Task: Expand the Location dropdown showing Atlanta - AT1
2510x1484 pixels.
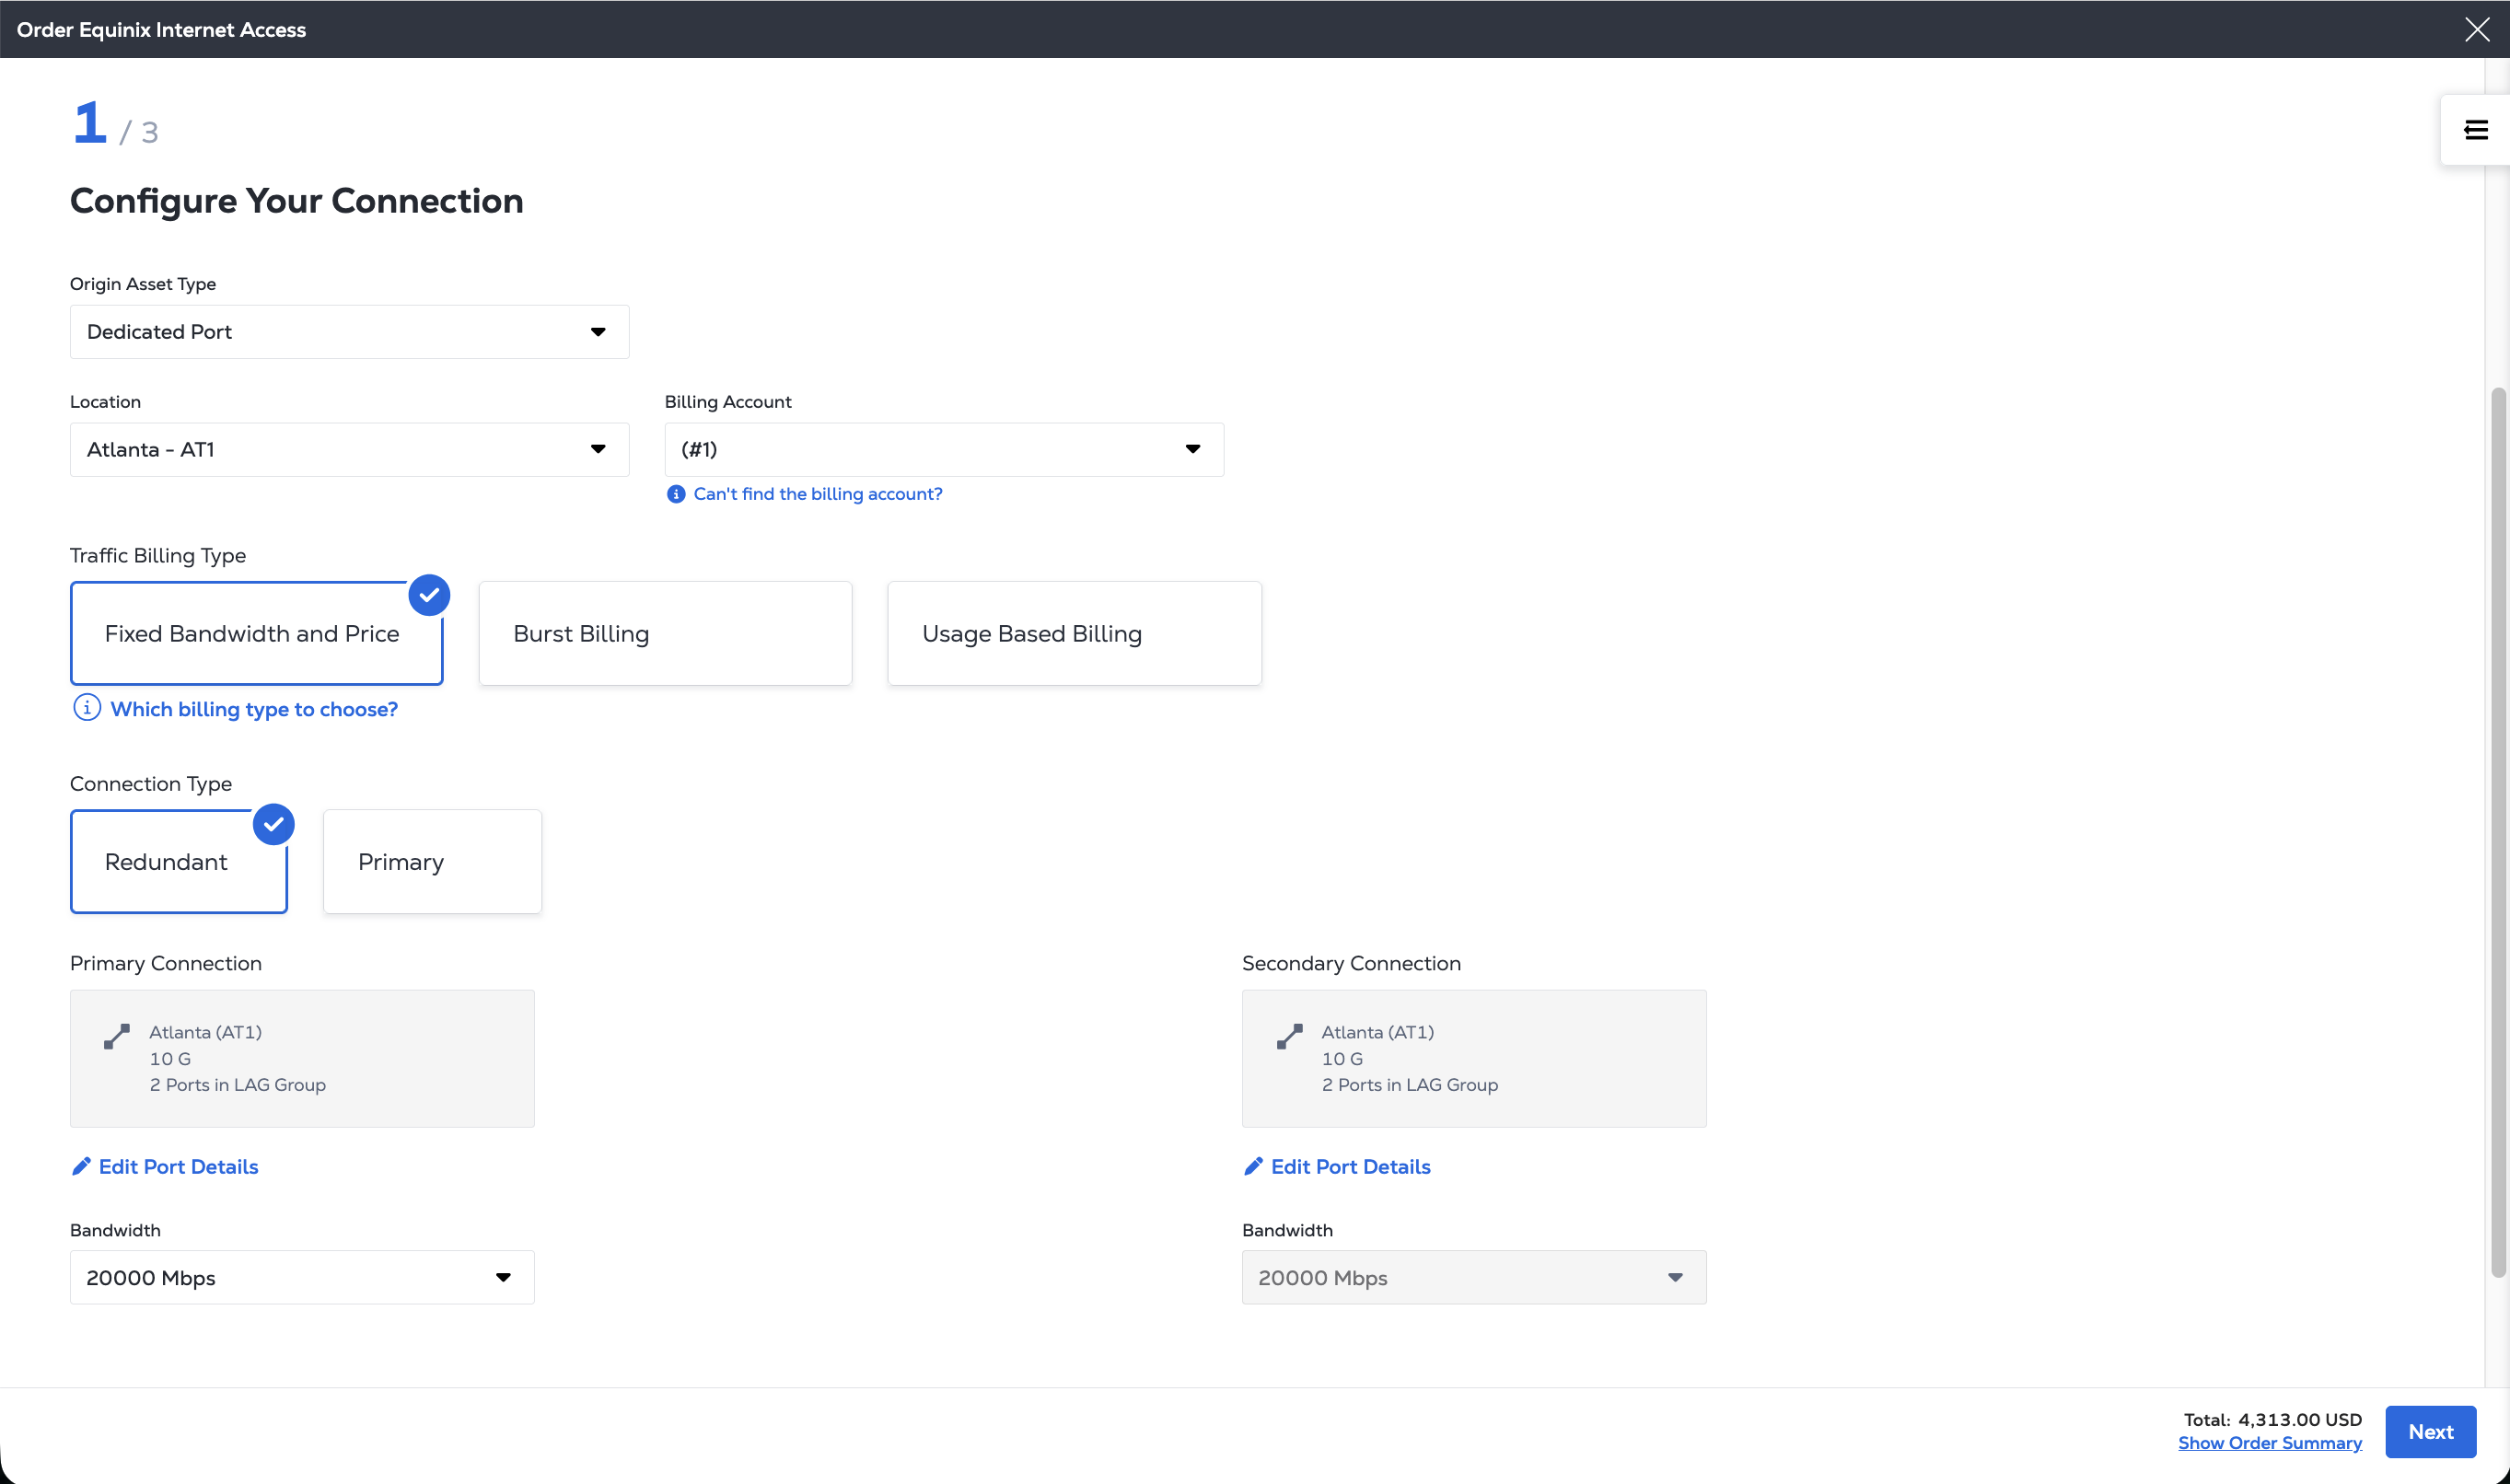Action: (x=349, y=449)
